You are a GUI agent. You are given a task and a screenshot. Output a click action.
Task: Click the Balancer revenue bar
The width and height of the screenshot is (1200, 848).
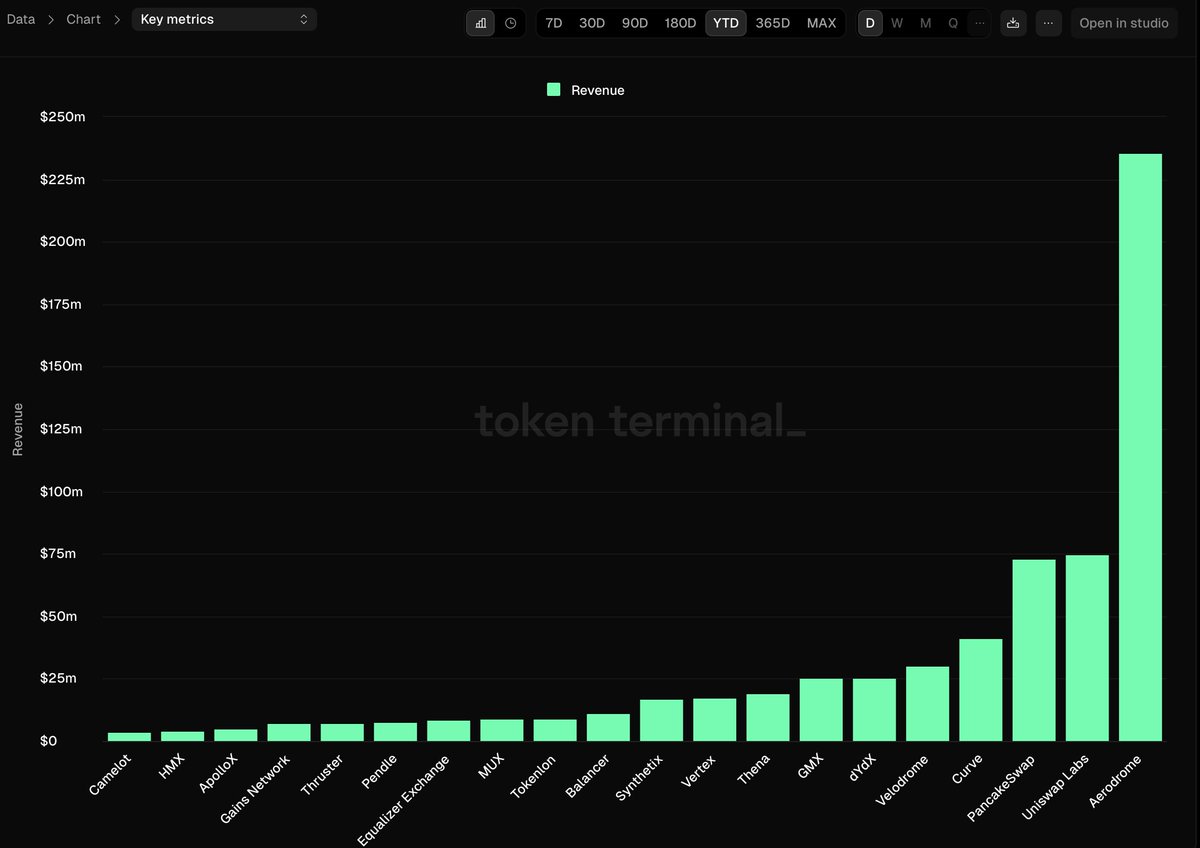[x=608, y=727]
